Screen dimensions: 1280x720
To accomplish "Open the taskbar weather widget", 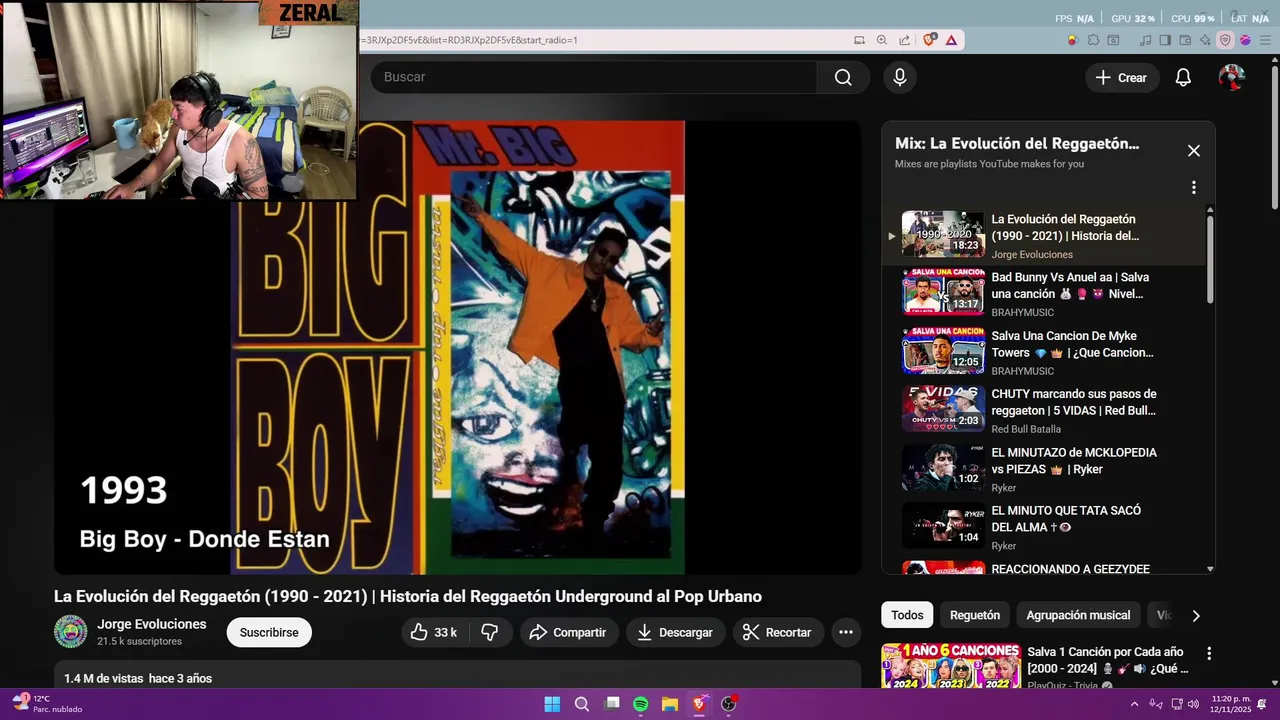I will [47, 704].
